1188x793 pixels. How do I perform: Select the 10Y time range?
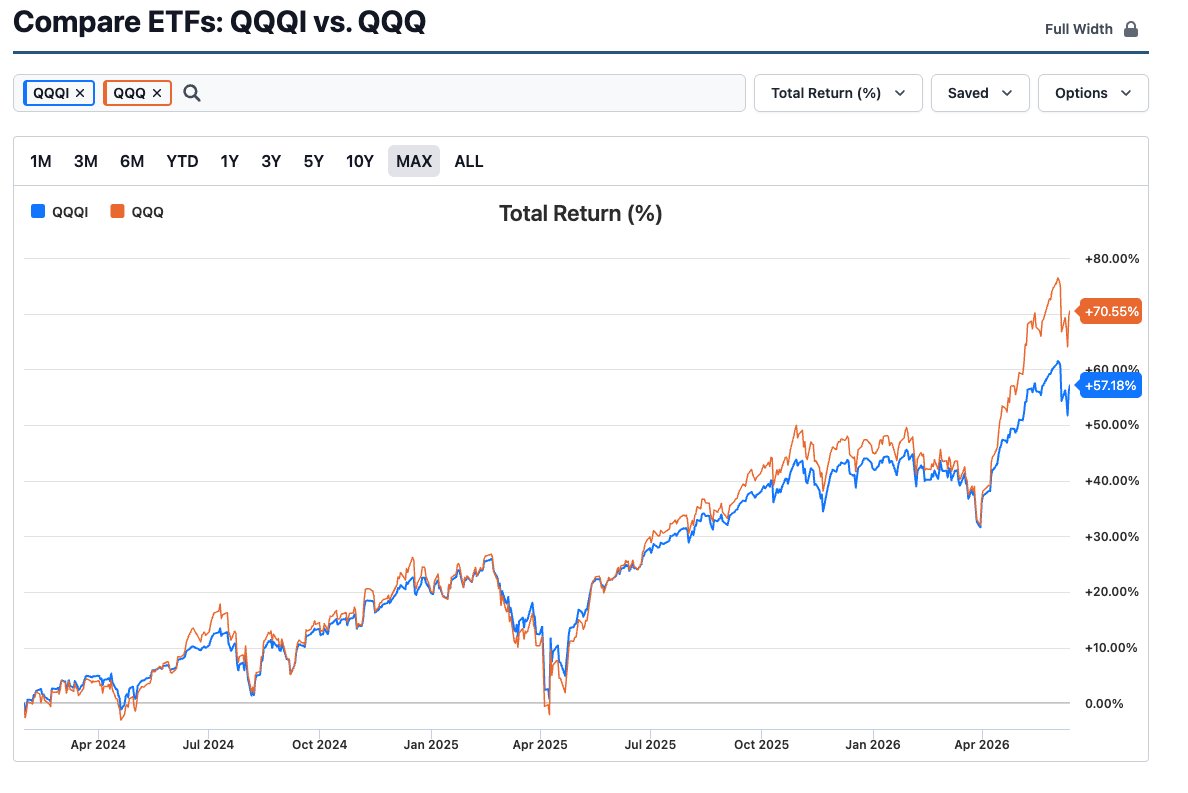pos(360,161)
